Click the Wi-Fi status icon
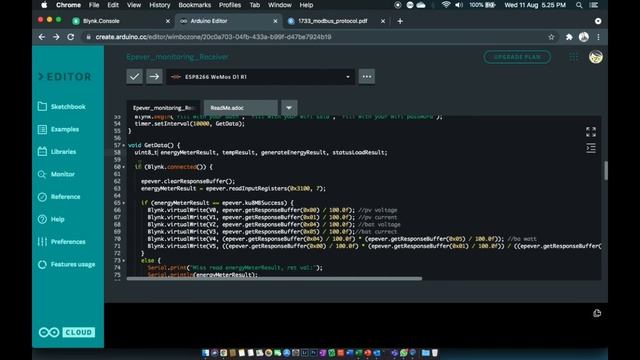Screen dimensions: 640x360 pos(446,5)
